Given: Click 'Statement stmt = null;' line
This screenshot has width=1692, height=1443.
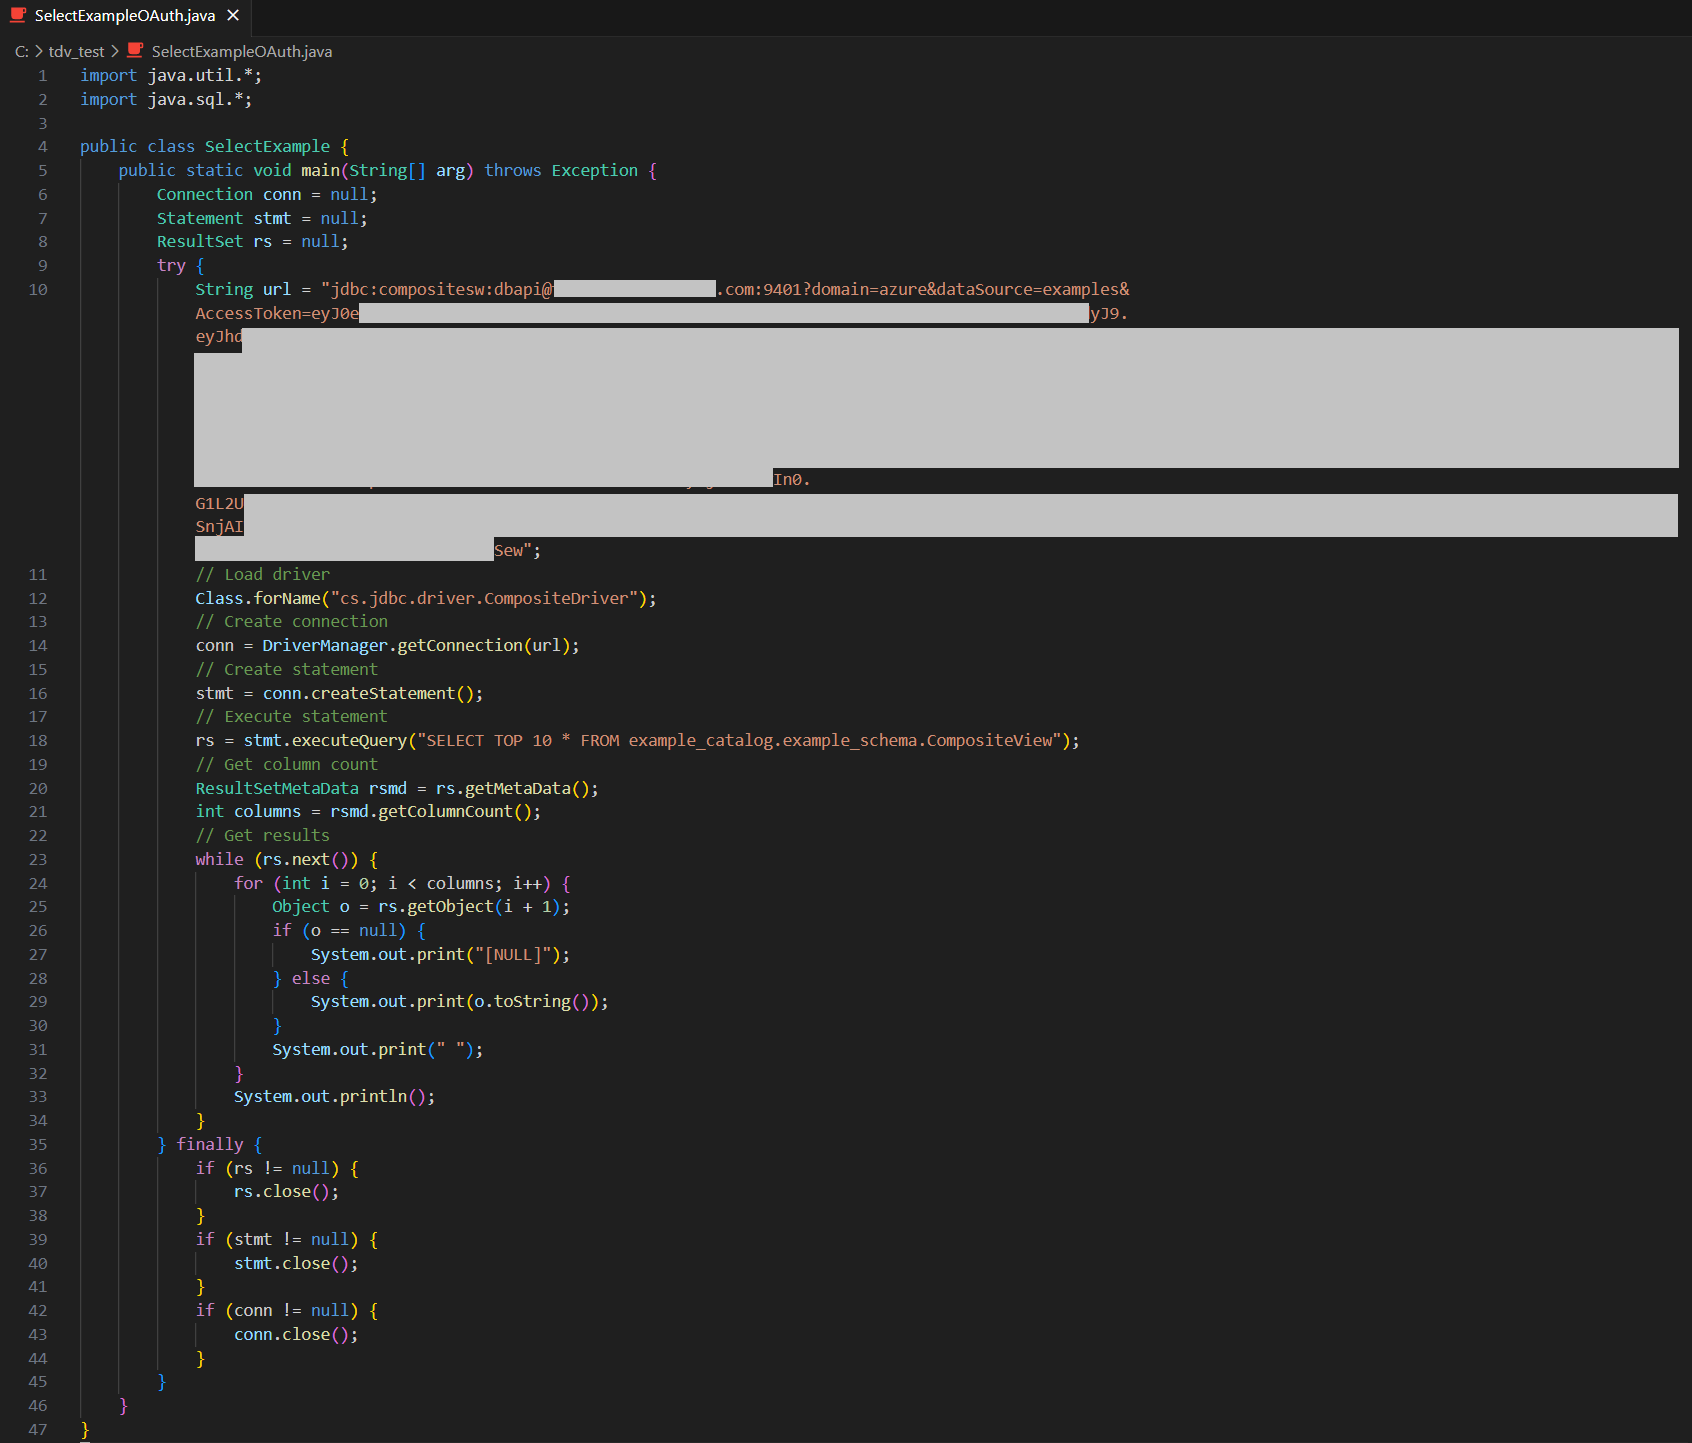Looking at the screenshot, I should click(262, 219).
